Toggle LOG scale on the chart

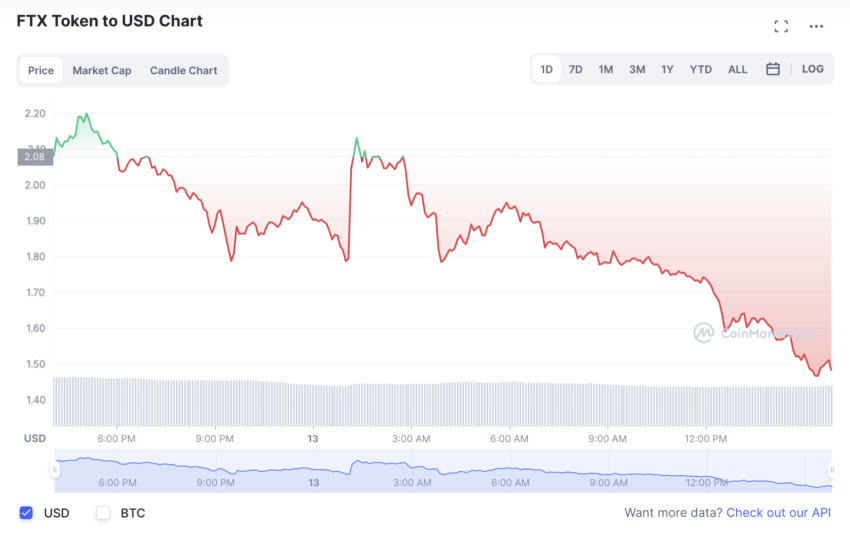coord(813,69)
